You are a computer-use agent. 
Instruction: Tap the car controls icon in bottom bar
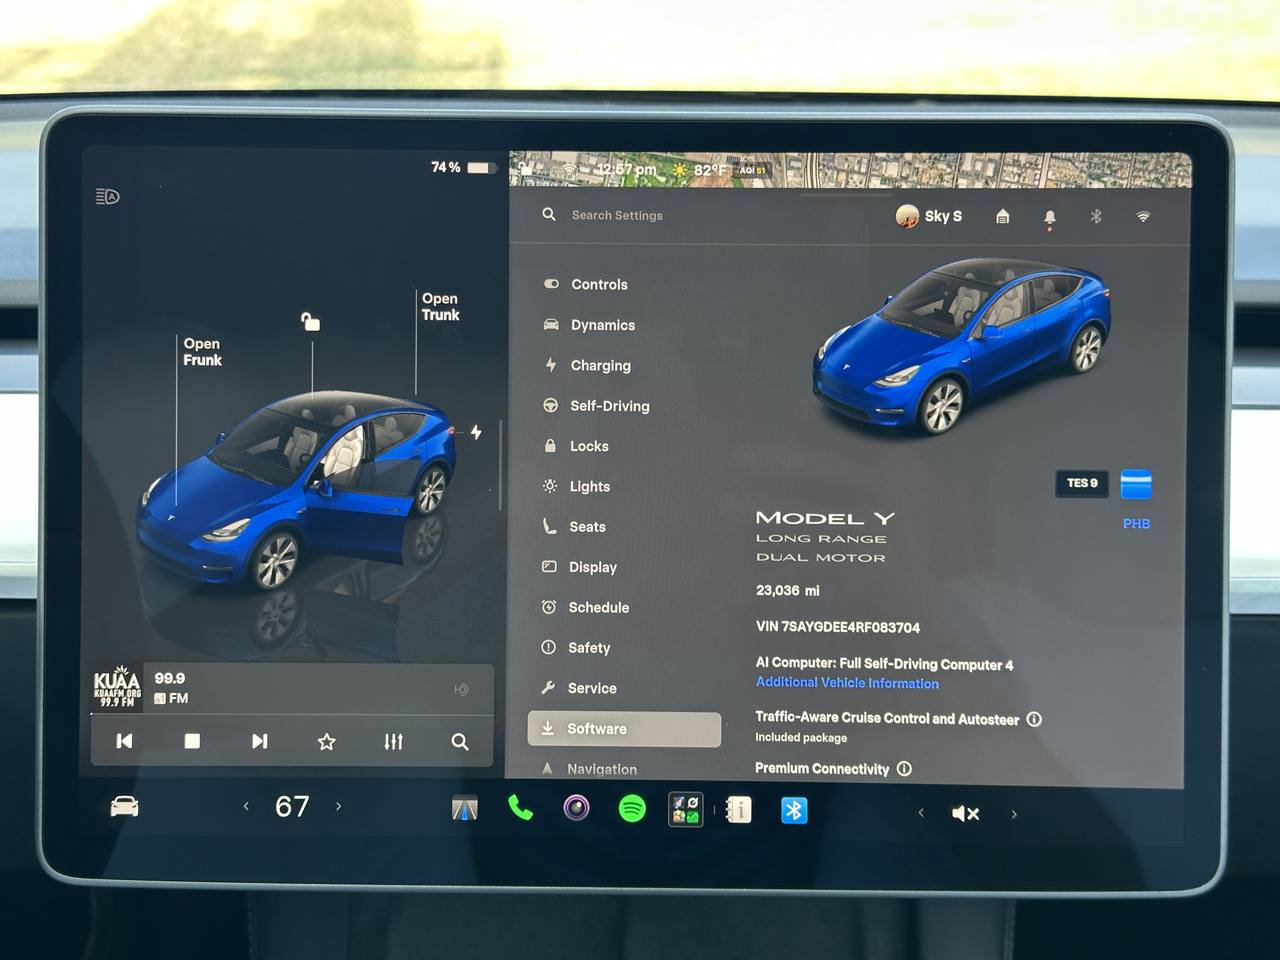124,806
